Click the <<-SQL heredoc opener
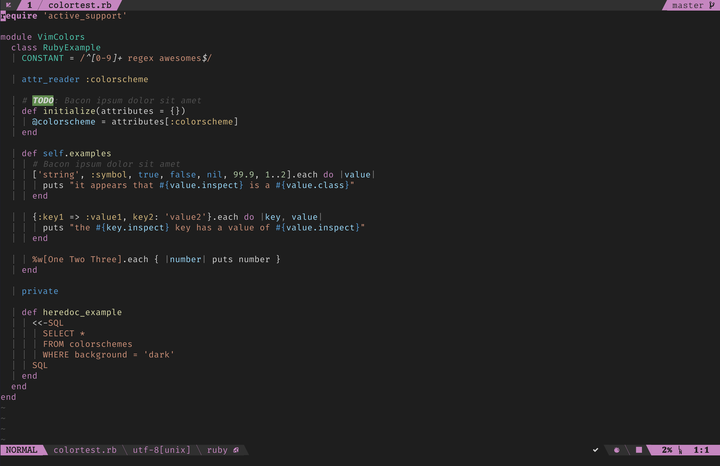Image resolution: width=720 pixels, height=466 pixels. [x=48, y=323]
